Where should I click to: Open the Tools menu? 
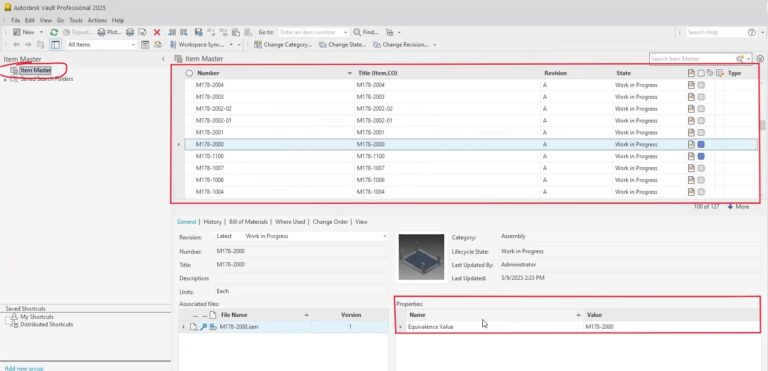pos(76,21)
